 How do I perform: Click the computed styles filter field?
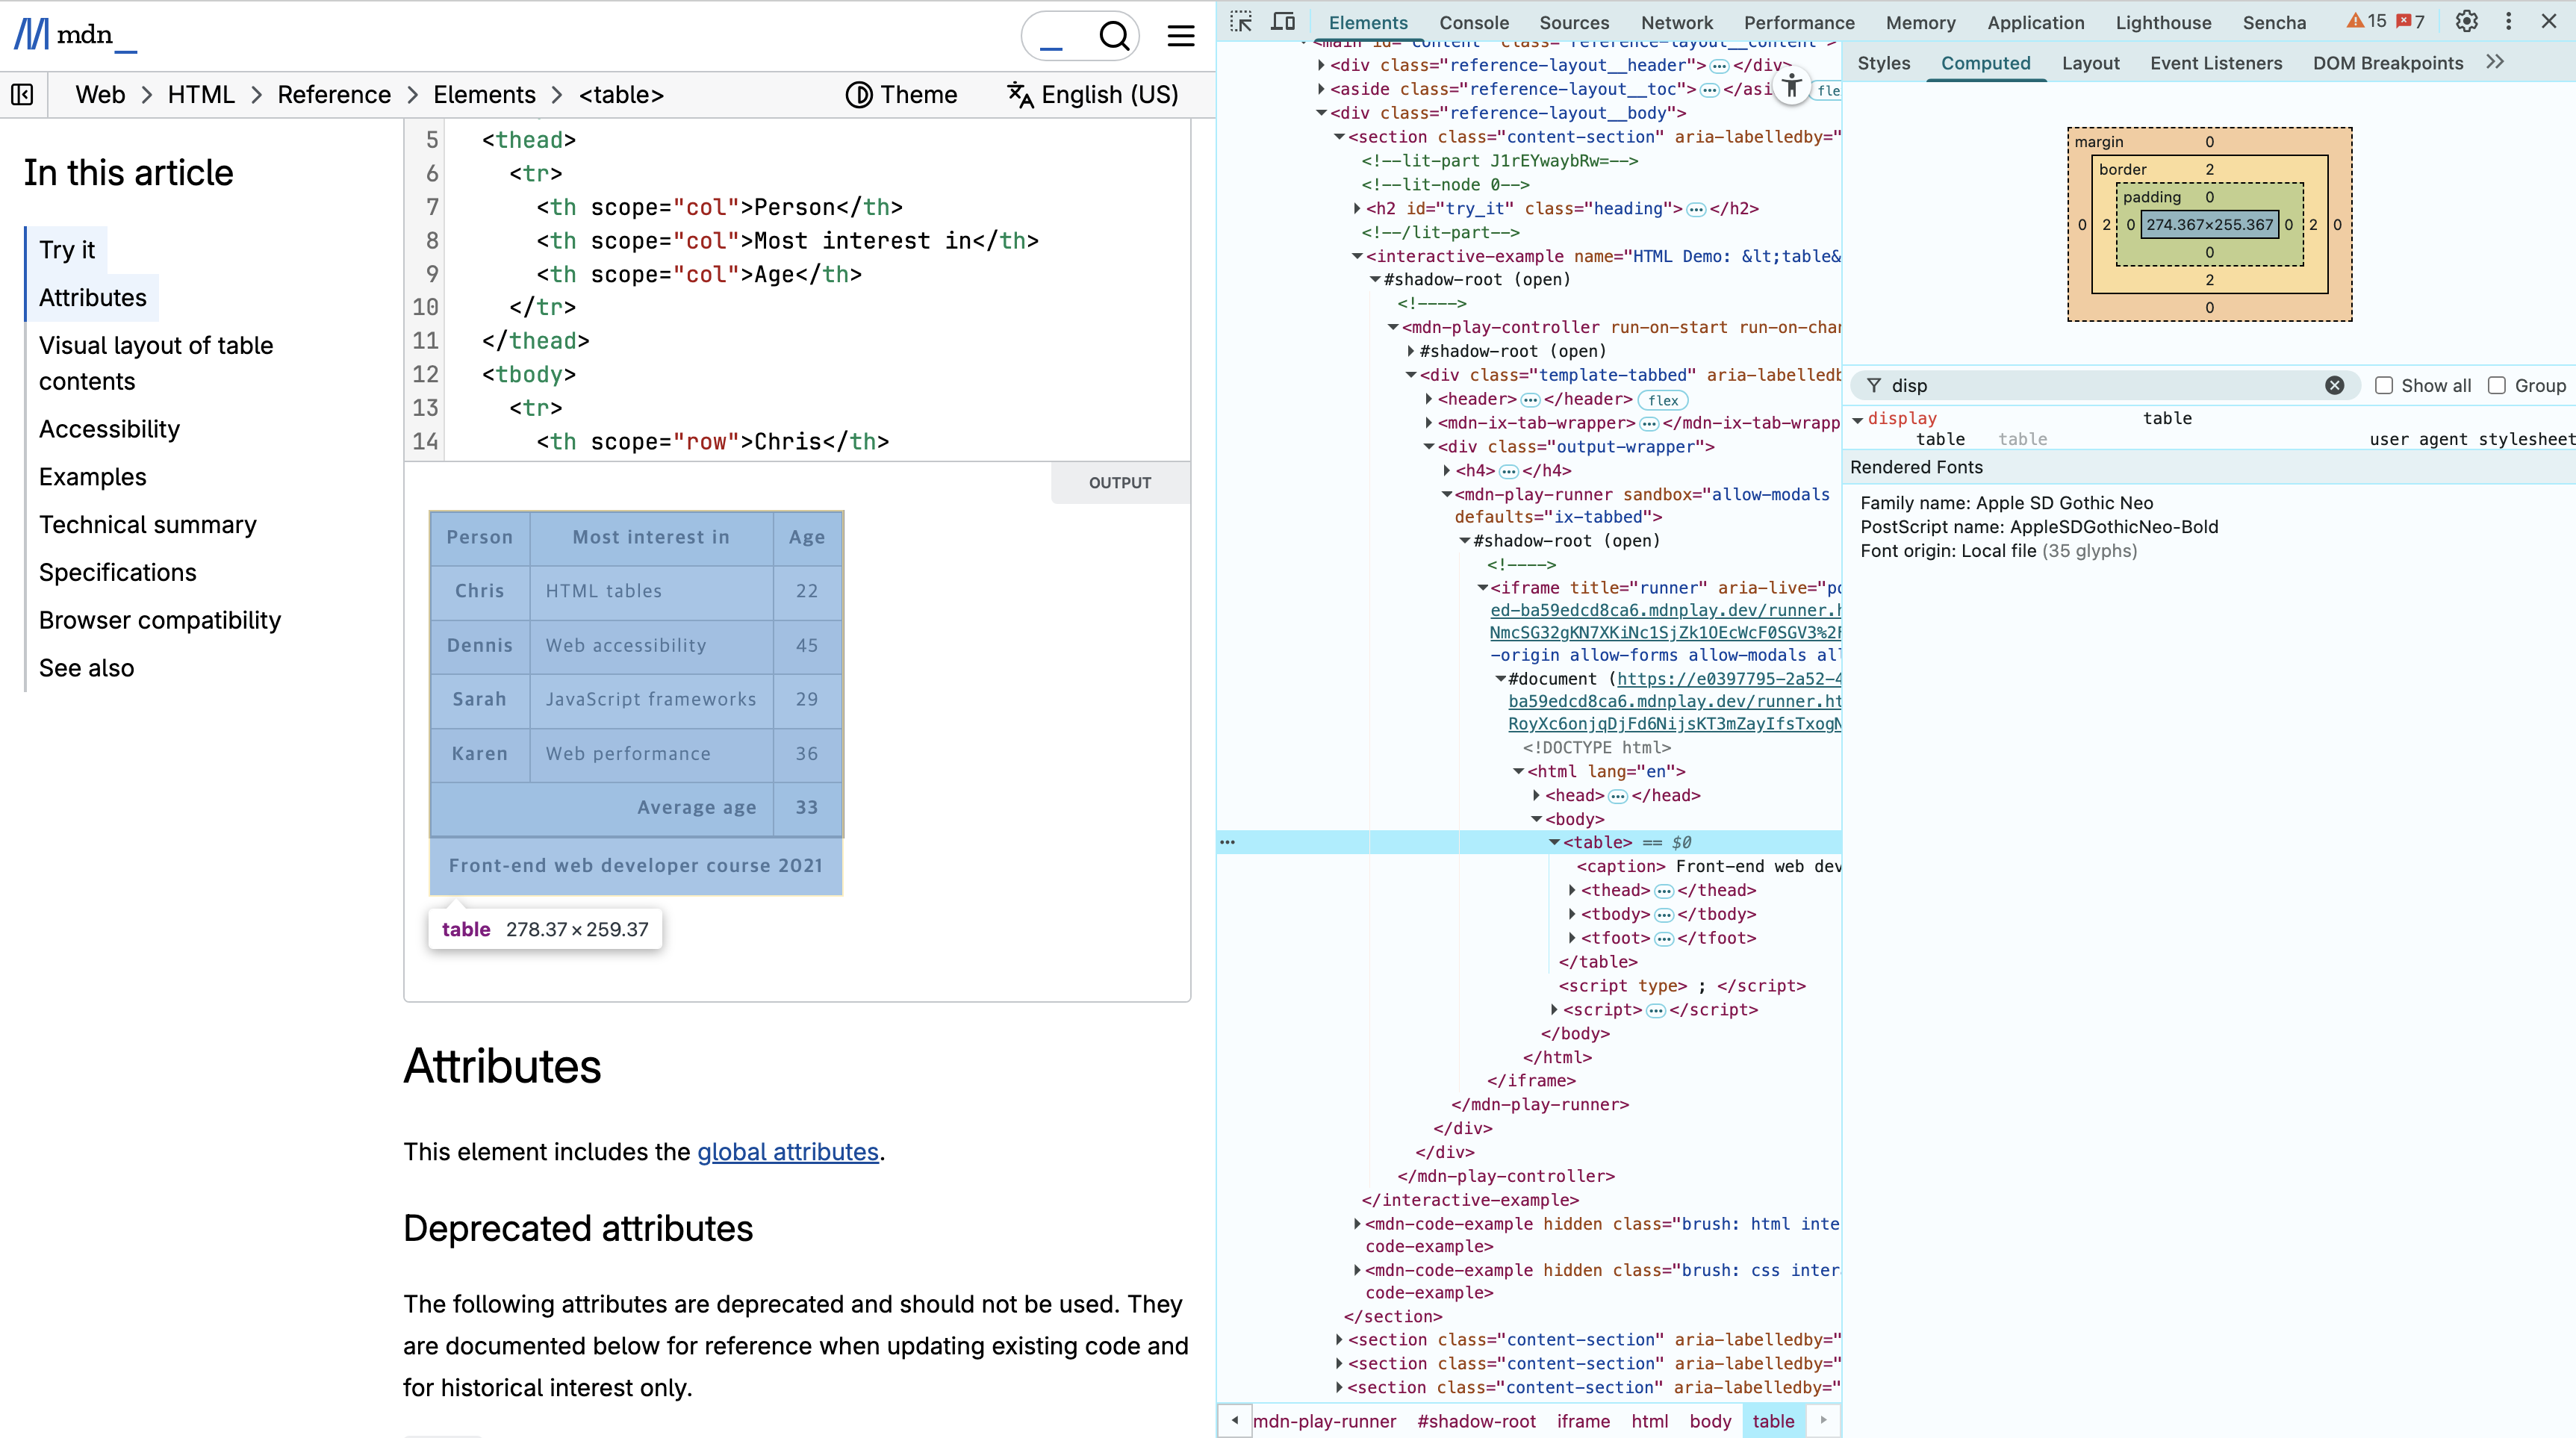(2100, 386)
